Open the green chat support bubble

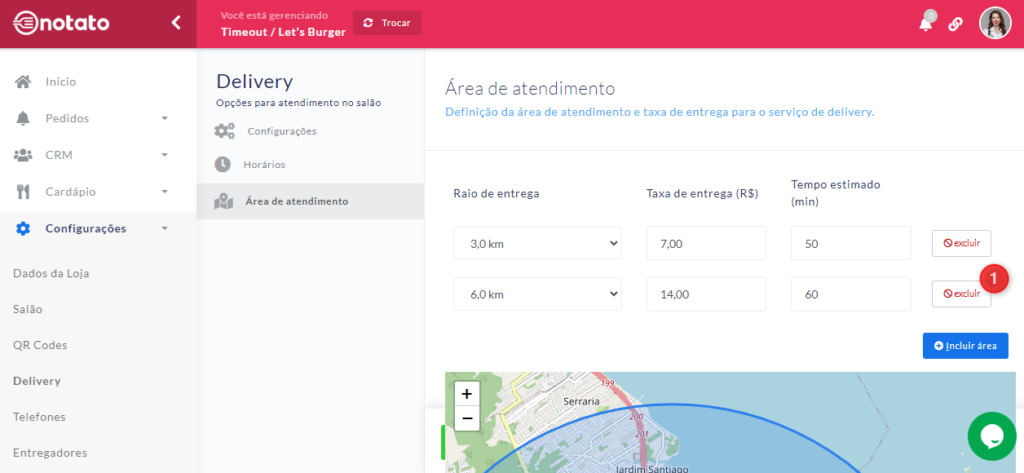pyautogui.click(x=991, y=436)
